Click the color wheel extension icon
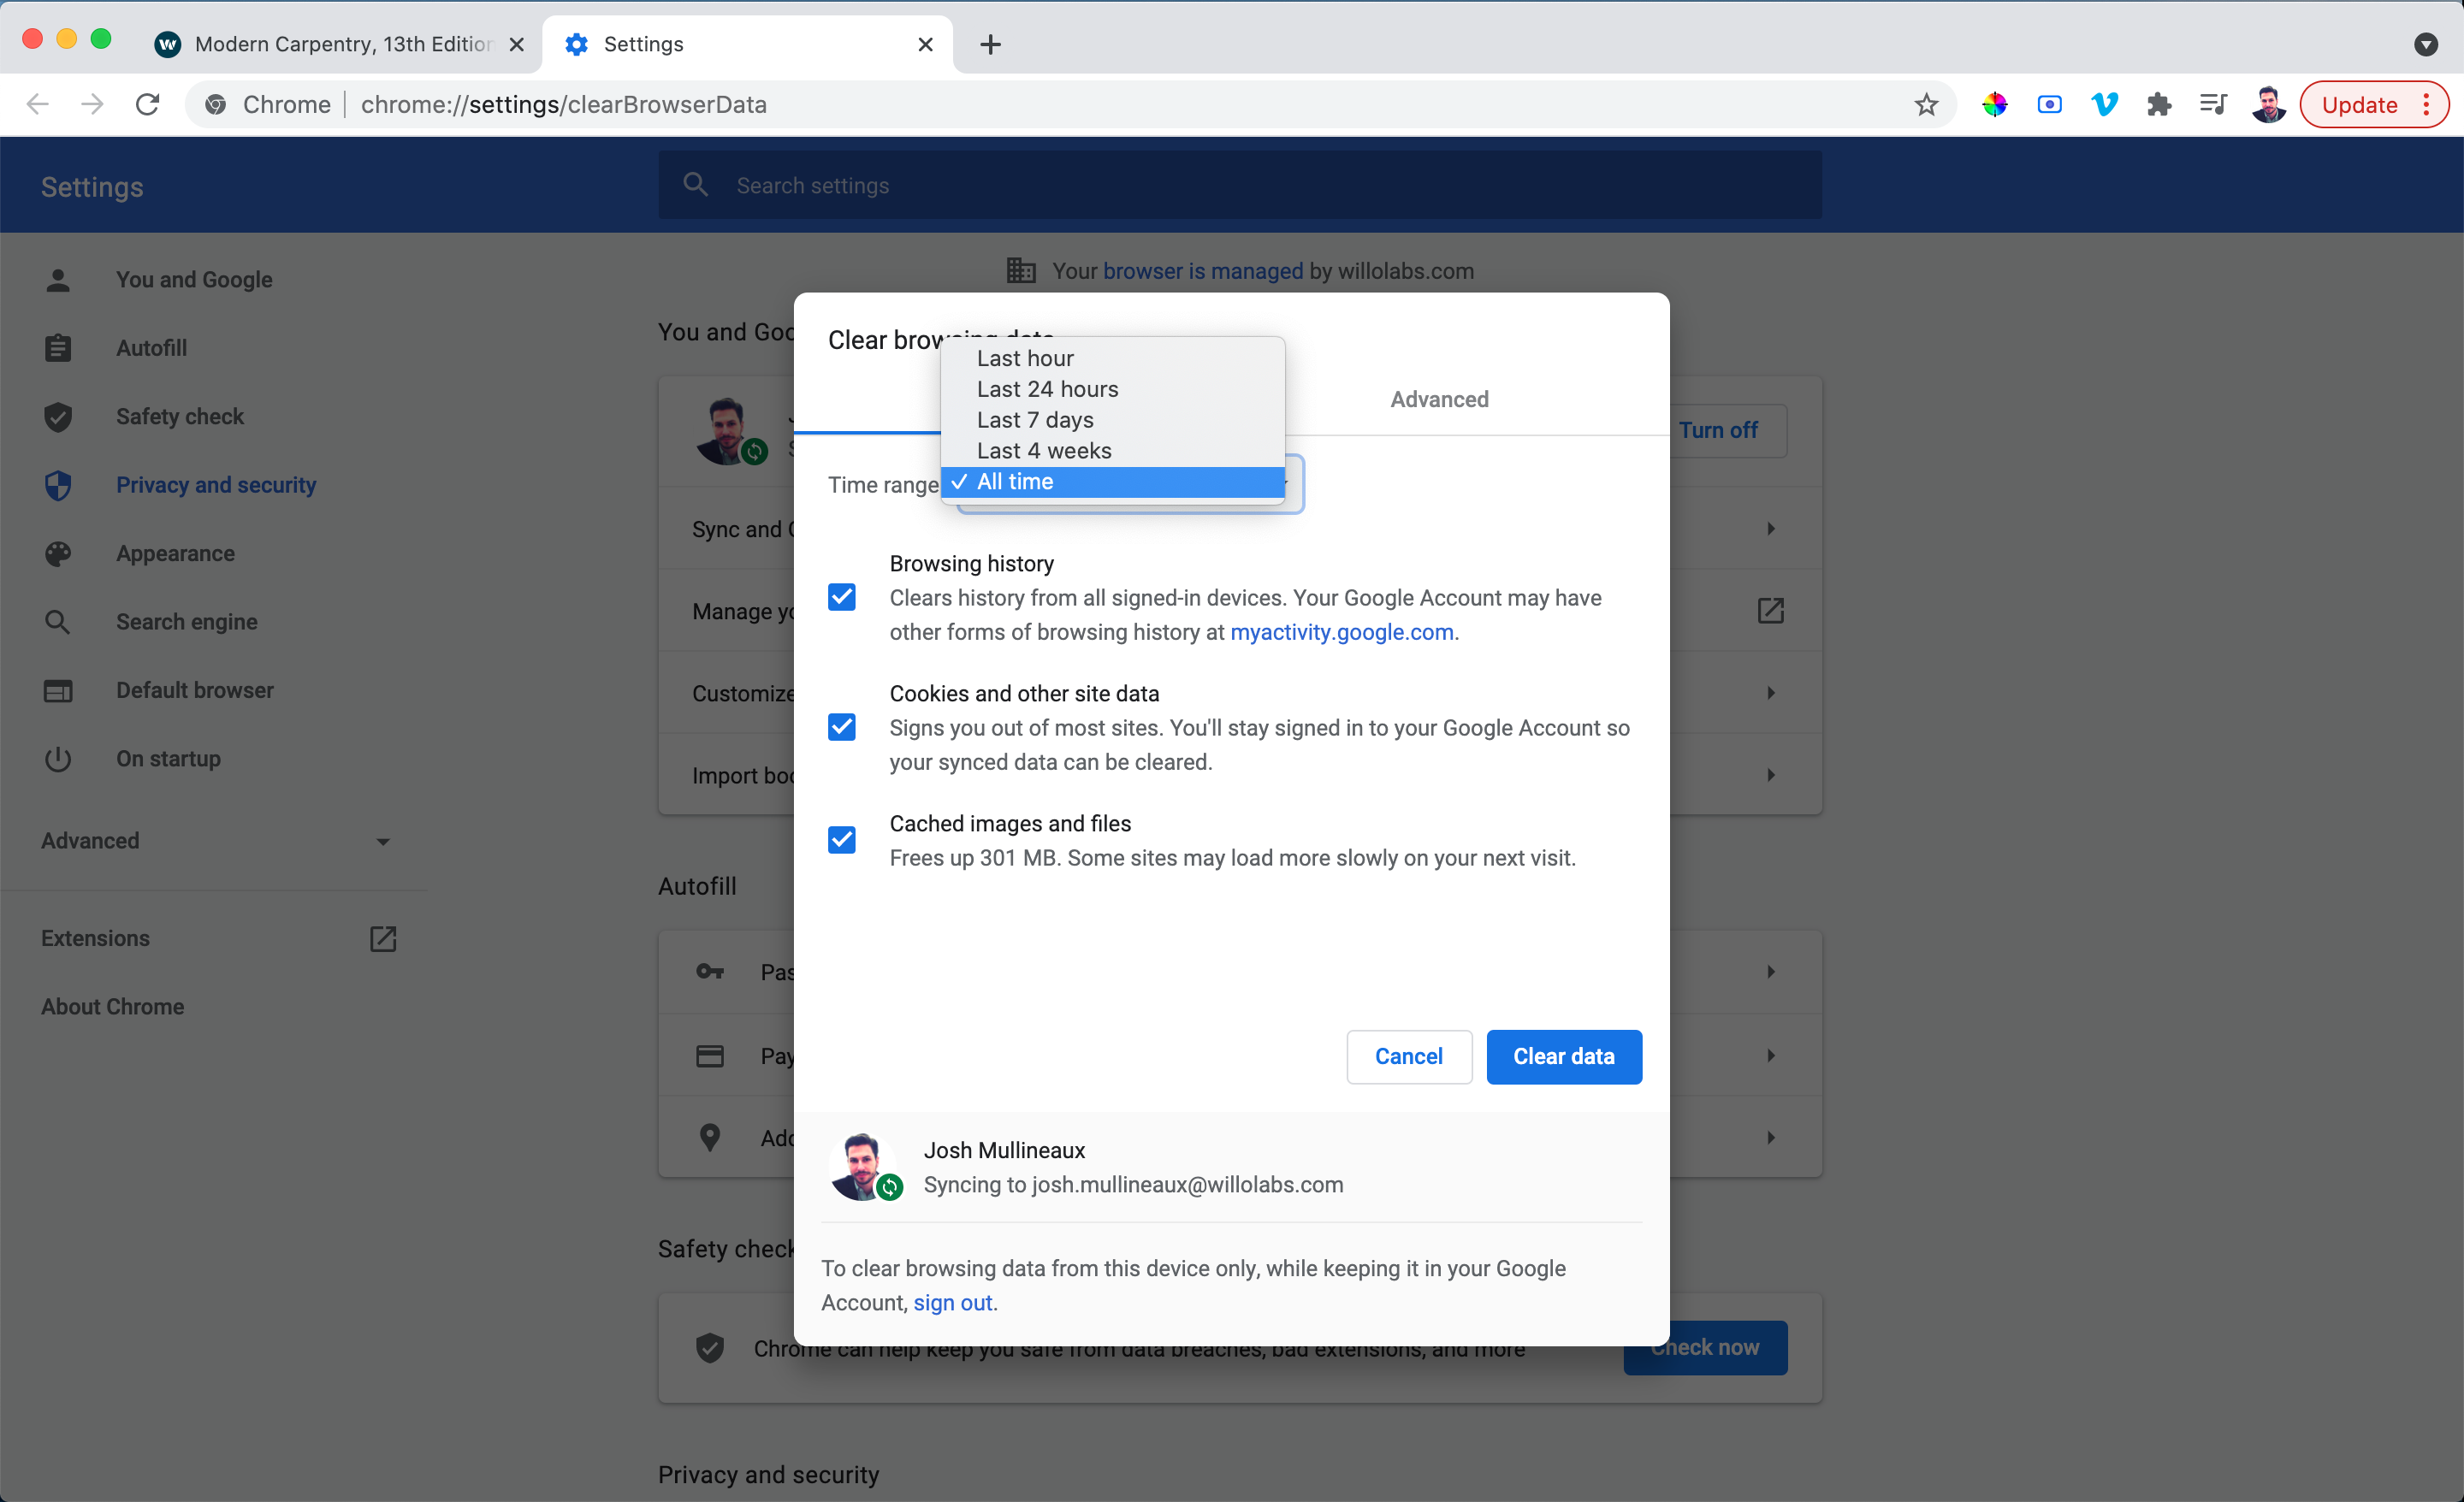2464x1502 pixels. (x=1994, y=104)
